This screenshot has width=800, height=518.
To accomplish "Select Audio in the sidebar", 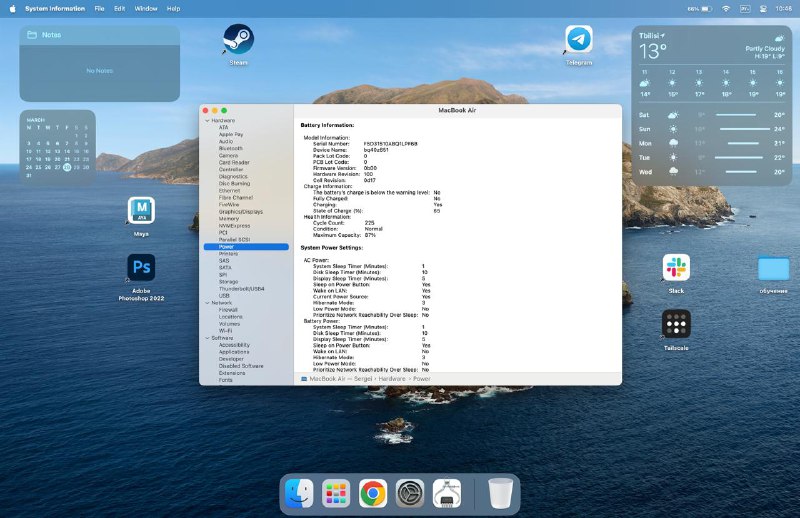I will coord(226,141).
